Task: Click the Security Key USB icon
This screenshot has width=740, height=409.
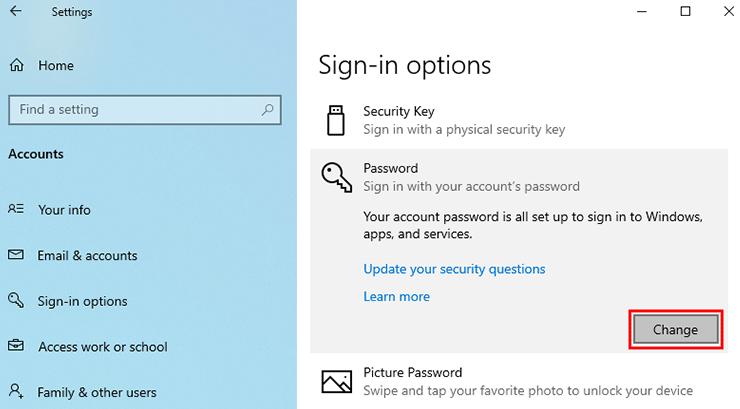Action: tap(336, 120)
